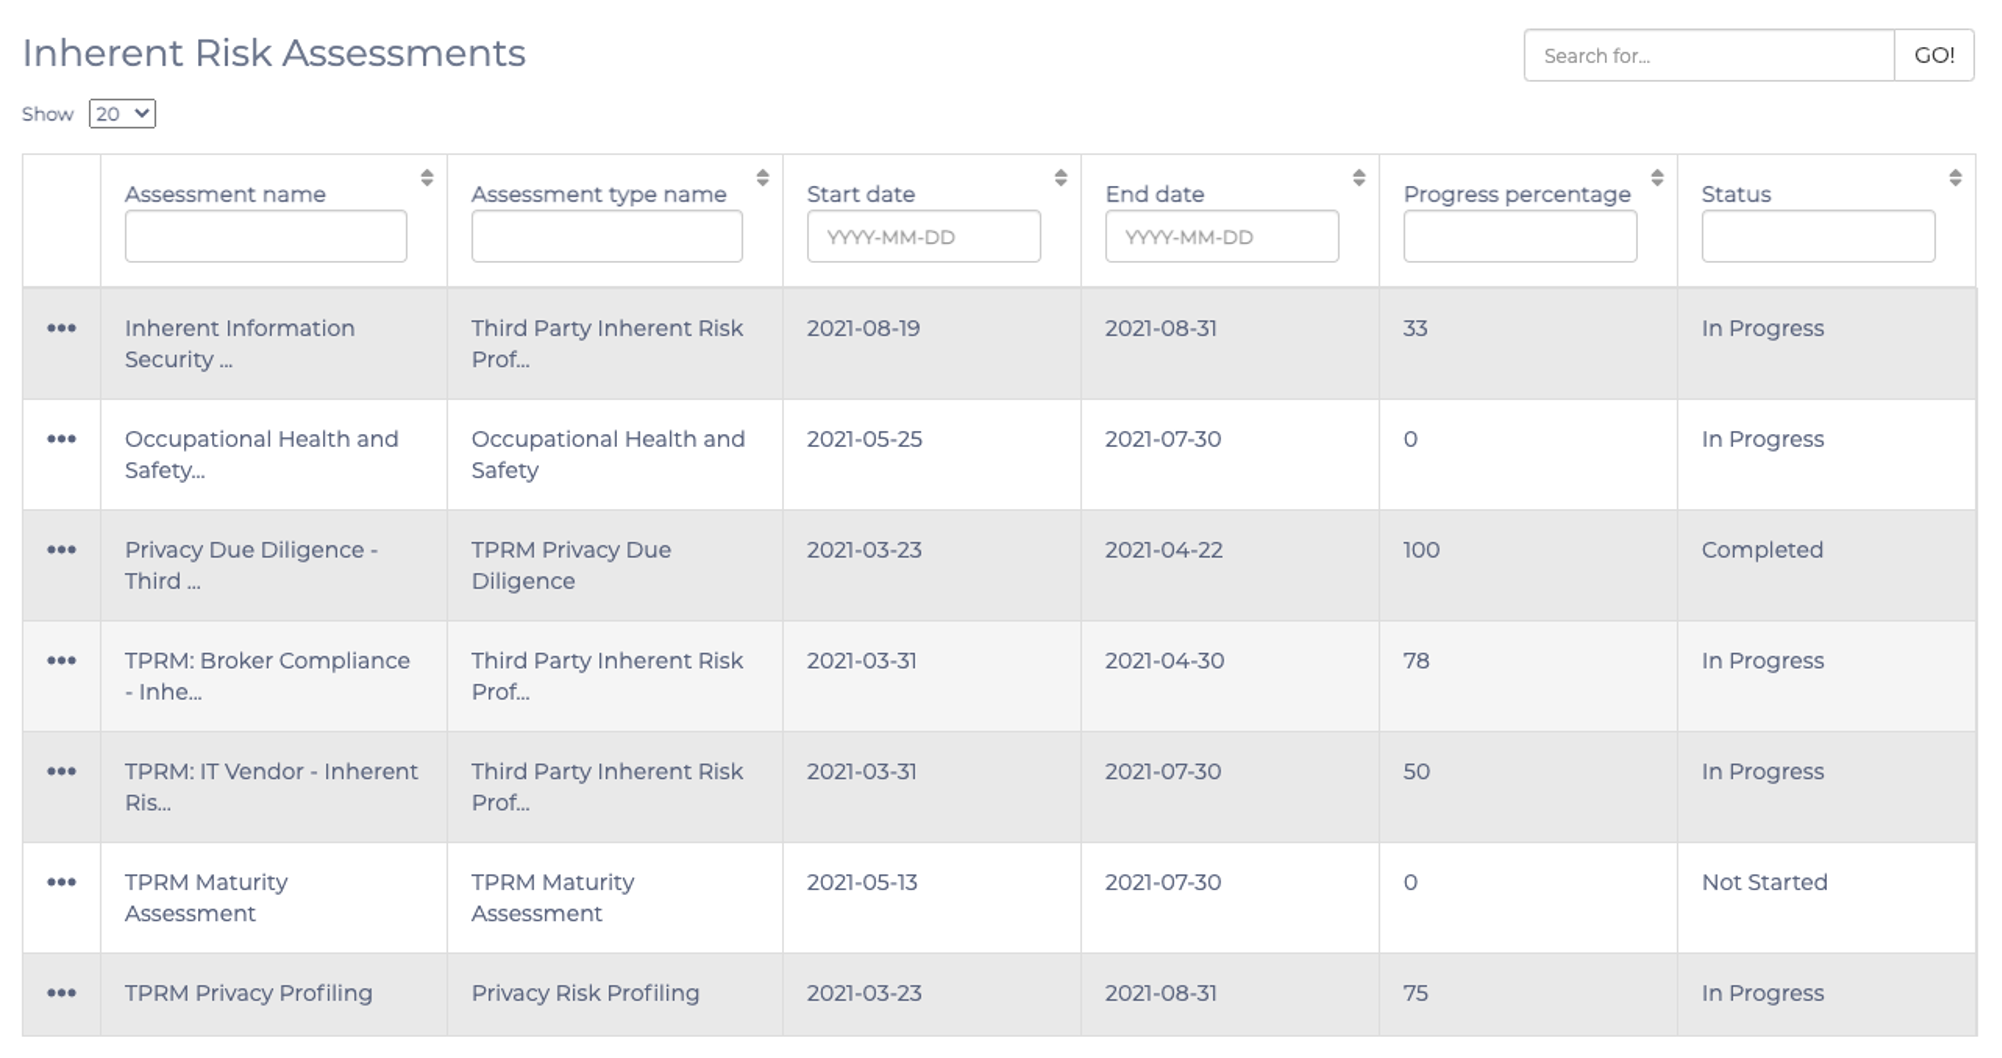Open the actions menu for TPRM: Broker Compliance
This screenshot has height=1058, width=2002.
pyautogui.click(x=64, y=661)
